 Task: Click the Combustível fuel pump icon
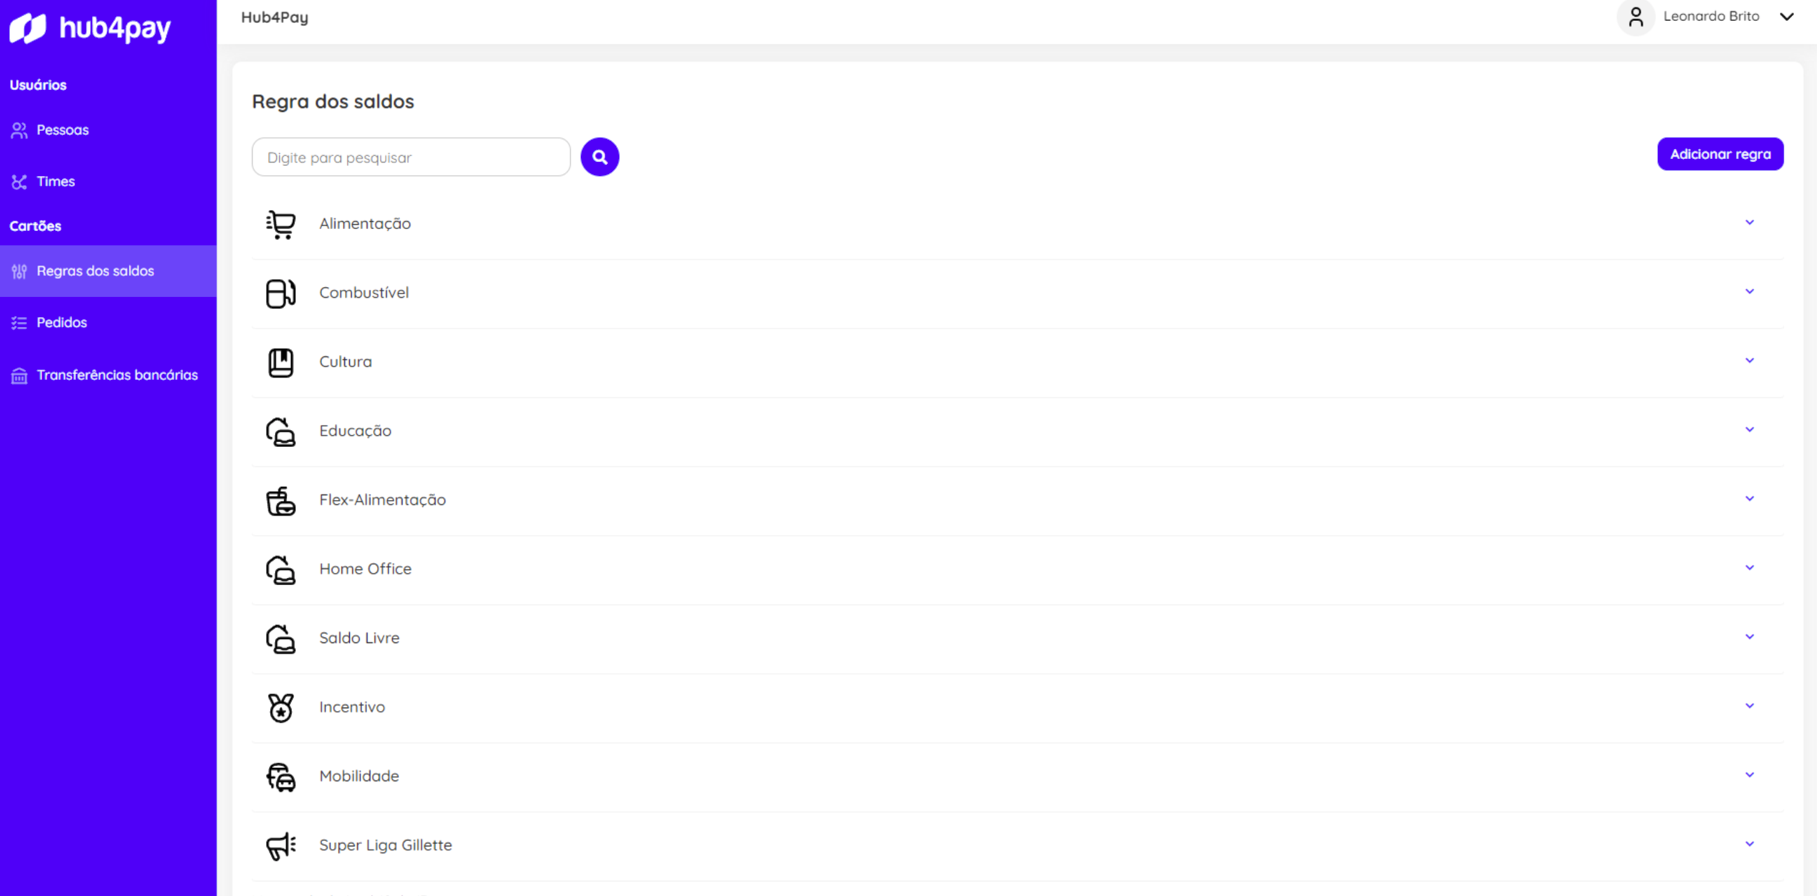tap(281, 293)
